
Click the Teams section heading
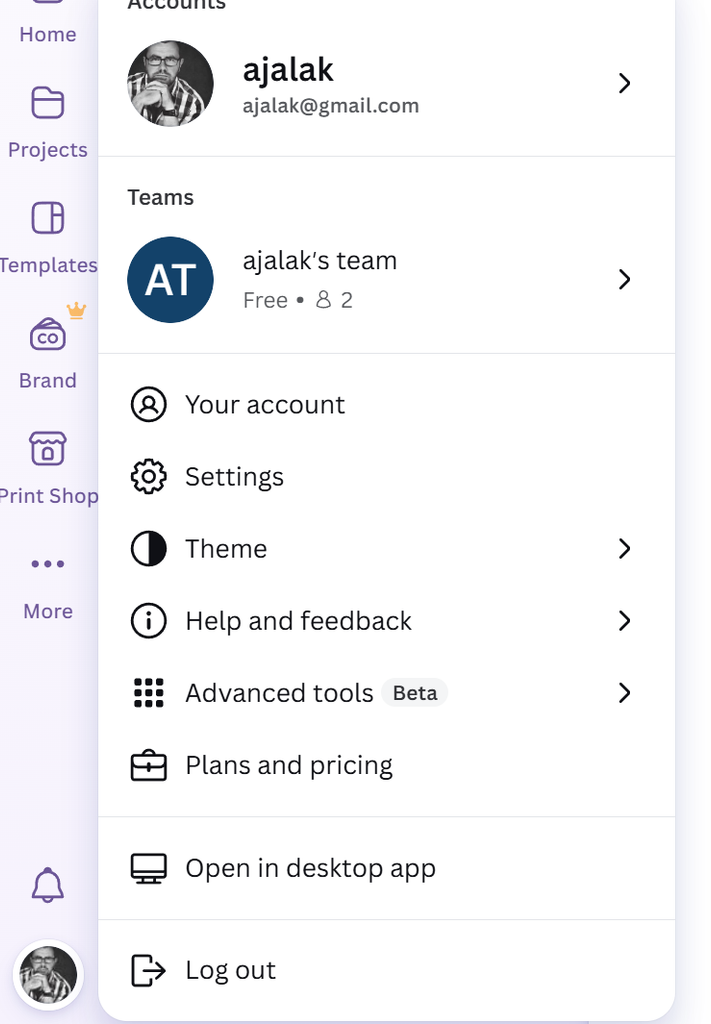pyautogui.click(x=161, y=197)
